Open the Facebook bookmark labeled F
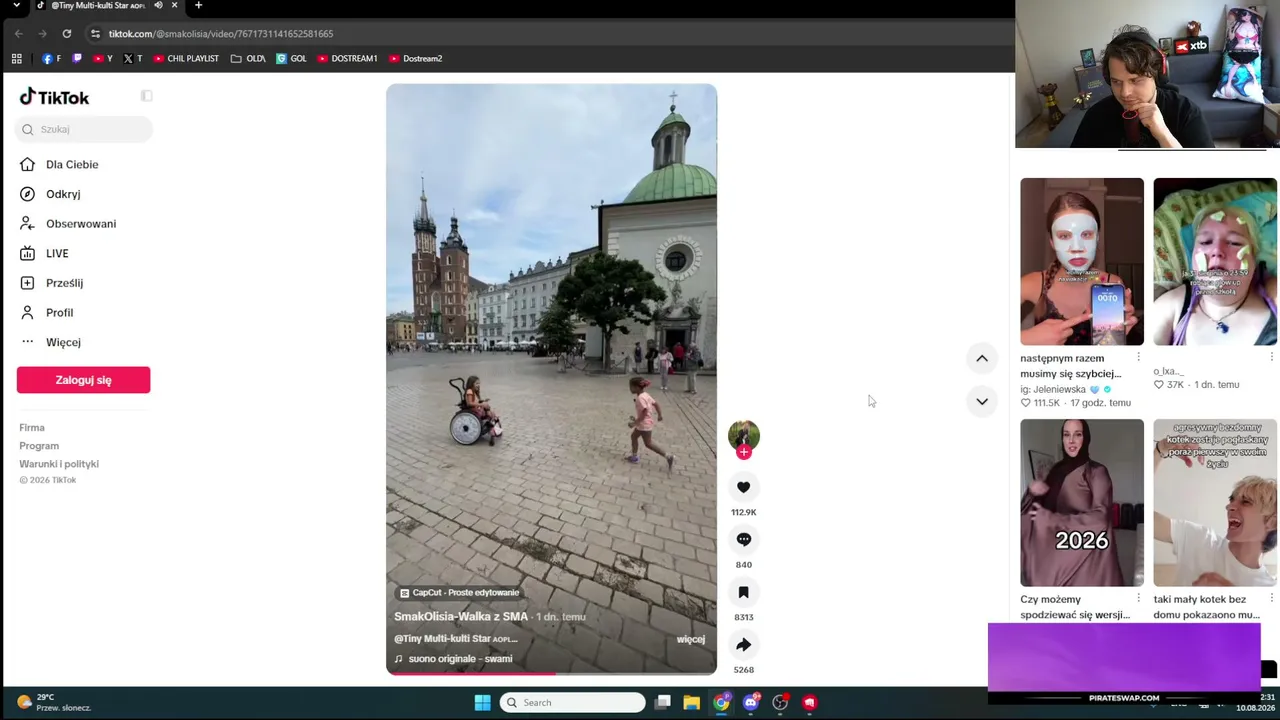 click(x=51, y=59)
